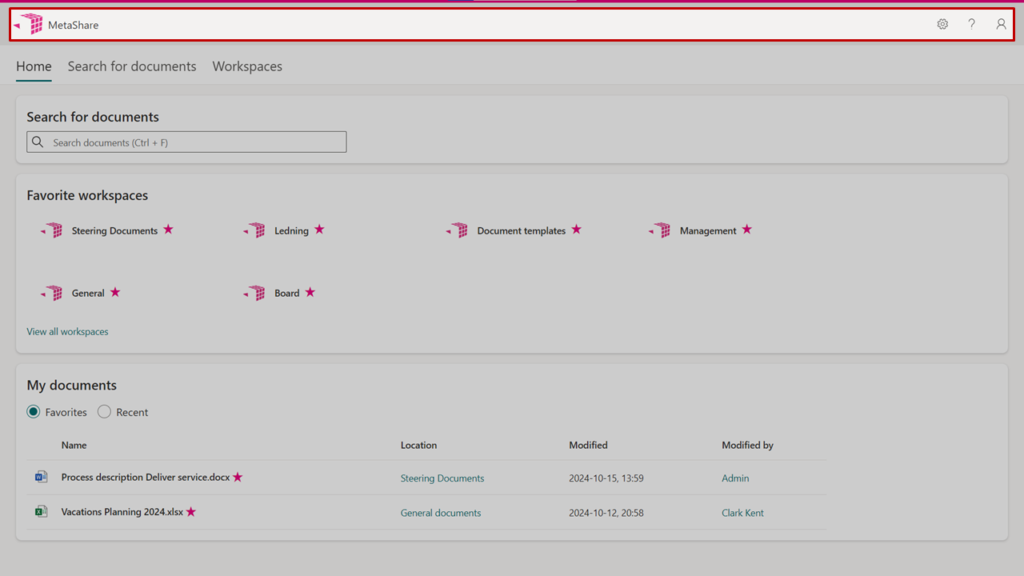Unfavorite Steering Documents workspace star
Viewport: 1024px width, 576px height.
click(168, 230)
